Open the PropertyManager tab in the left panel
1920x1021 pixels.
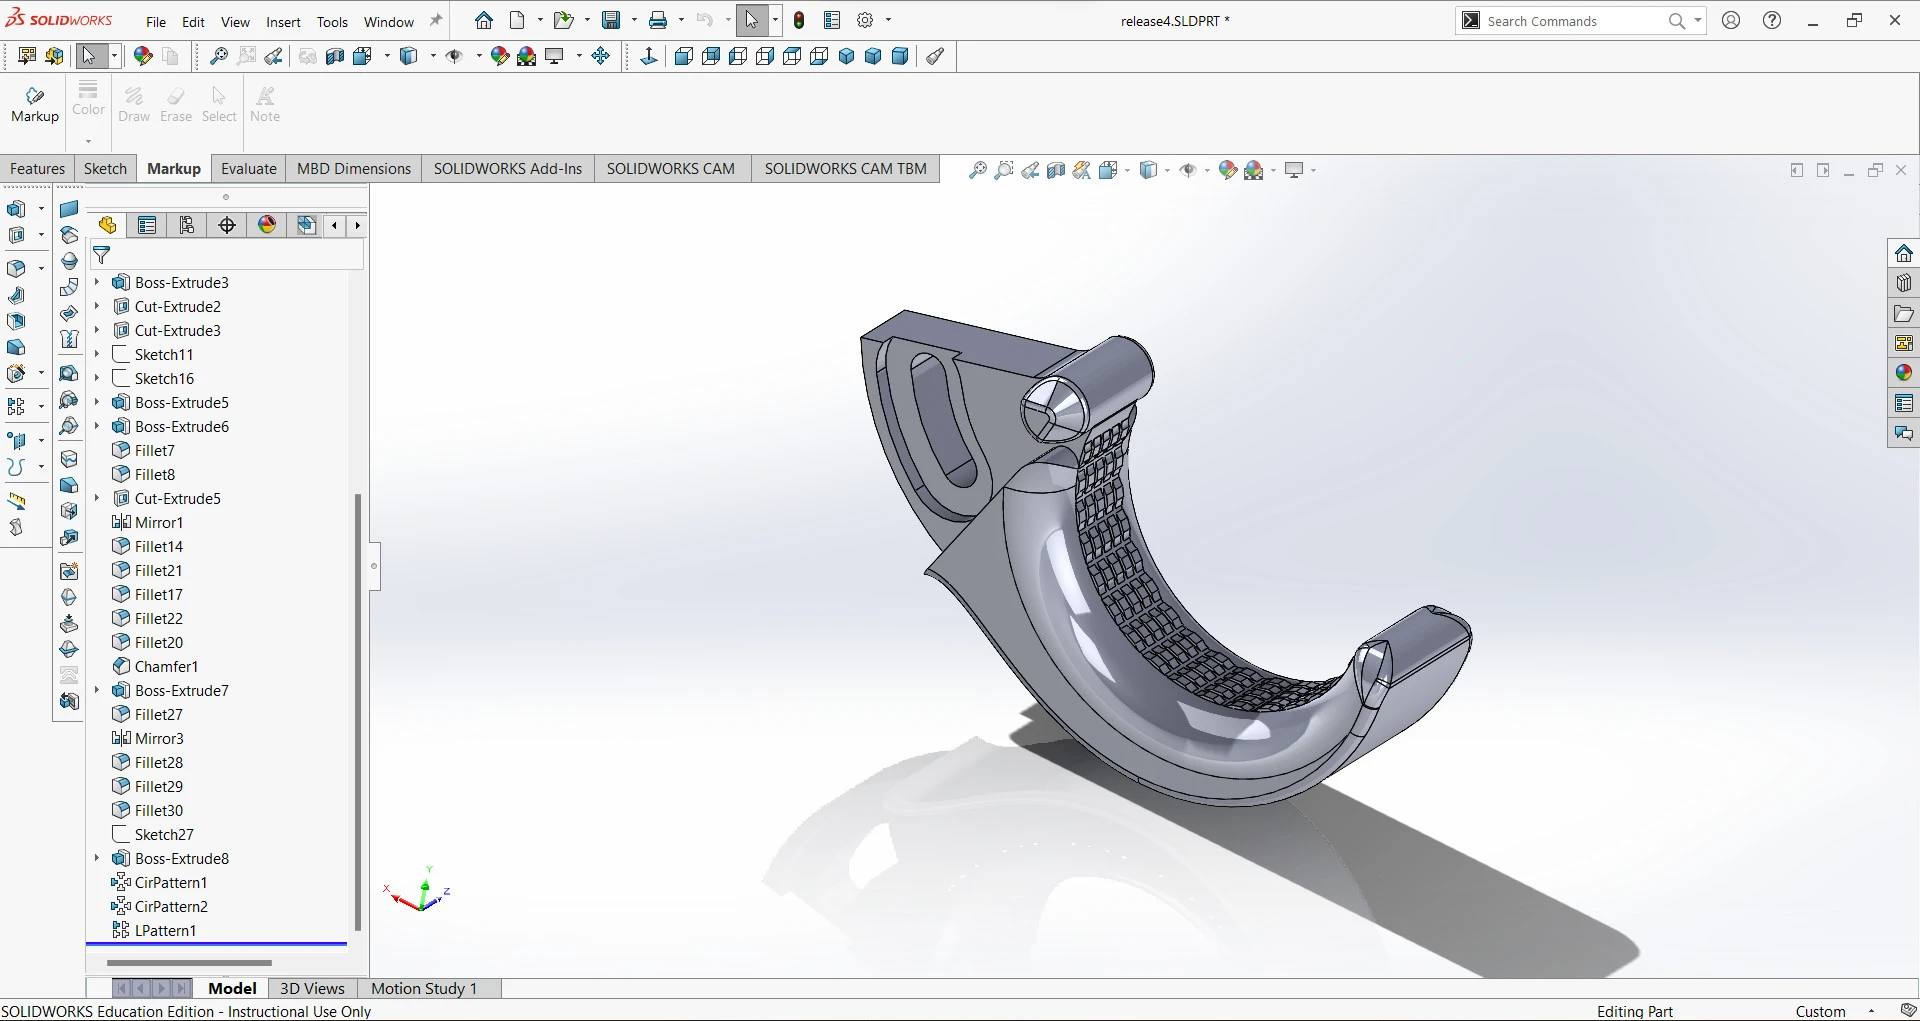147,225
